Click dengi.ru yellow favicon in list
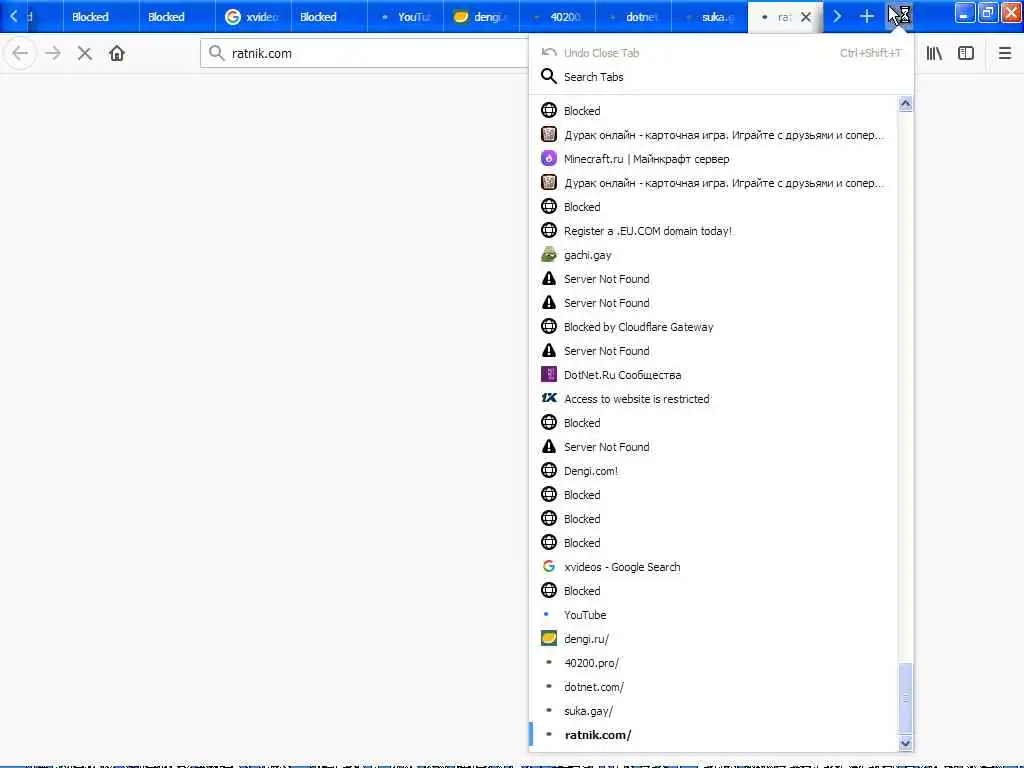1024x768 pixels. 549,638
